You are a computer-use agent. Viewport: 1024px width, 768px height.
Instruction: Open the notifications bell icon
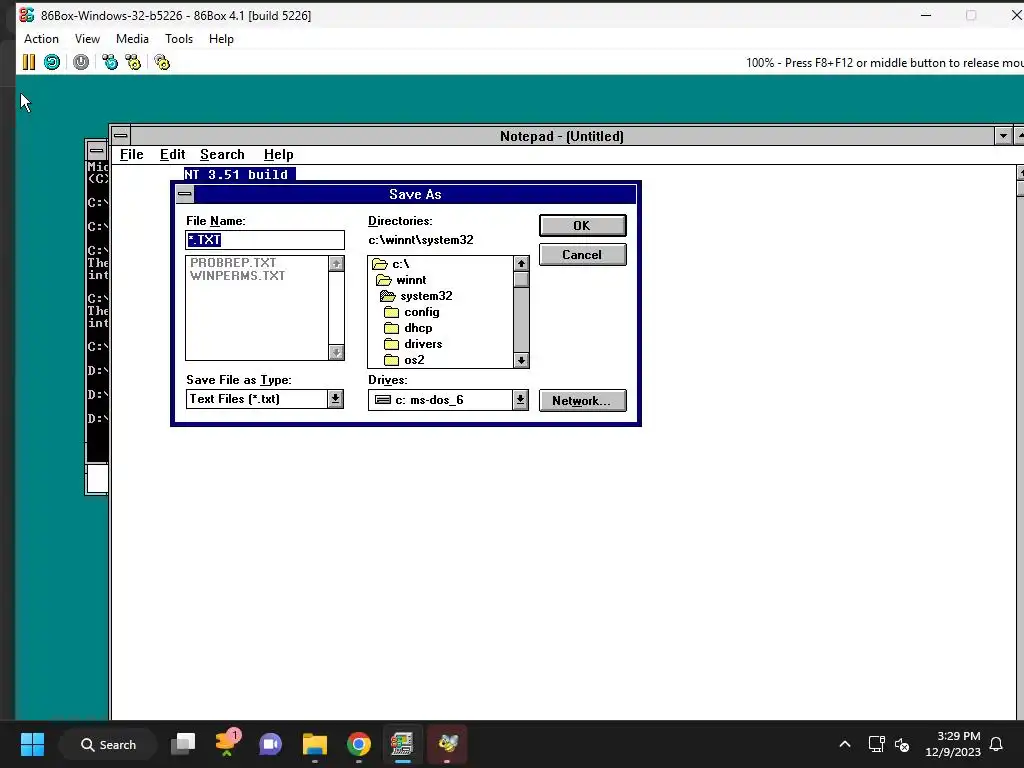tap(996, 744)
